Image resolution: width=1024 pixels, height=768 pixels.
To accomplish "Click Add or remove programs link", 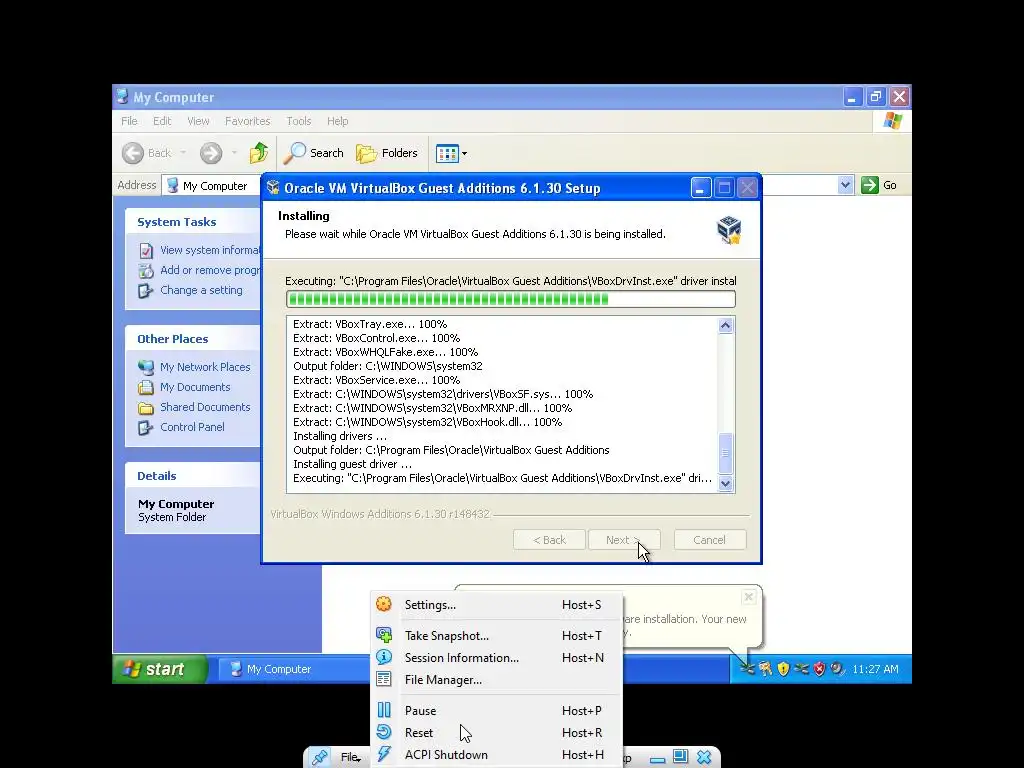I will [210, 270].
